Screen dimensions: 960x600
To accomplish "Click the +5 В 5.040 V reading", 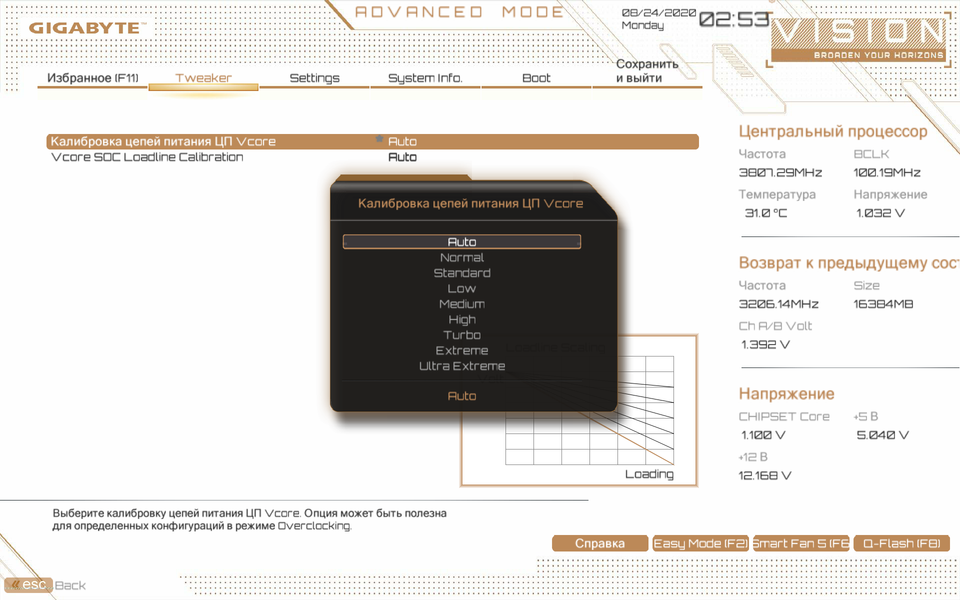I will coord(882,435).
